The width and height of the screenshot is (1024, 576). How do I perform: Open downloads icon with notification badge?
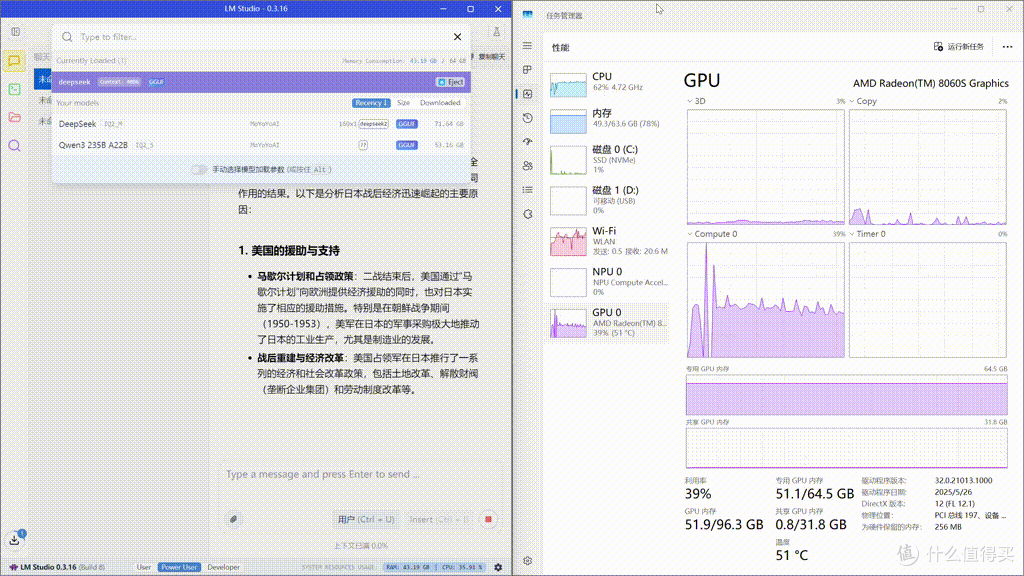[x=15, y=539]
